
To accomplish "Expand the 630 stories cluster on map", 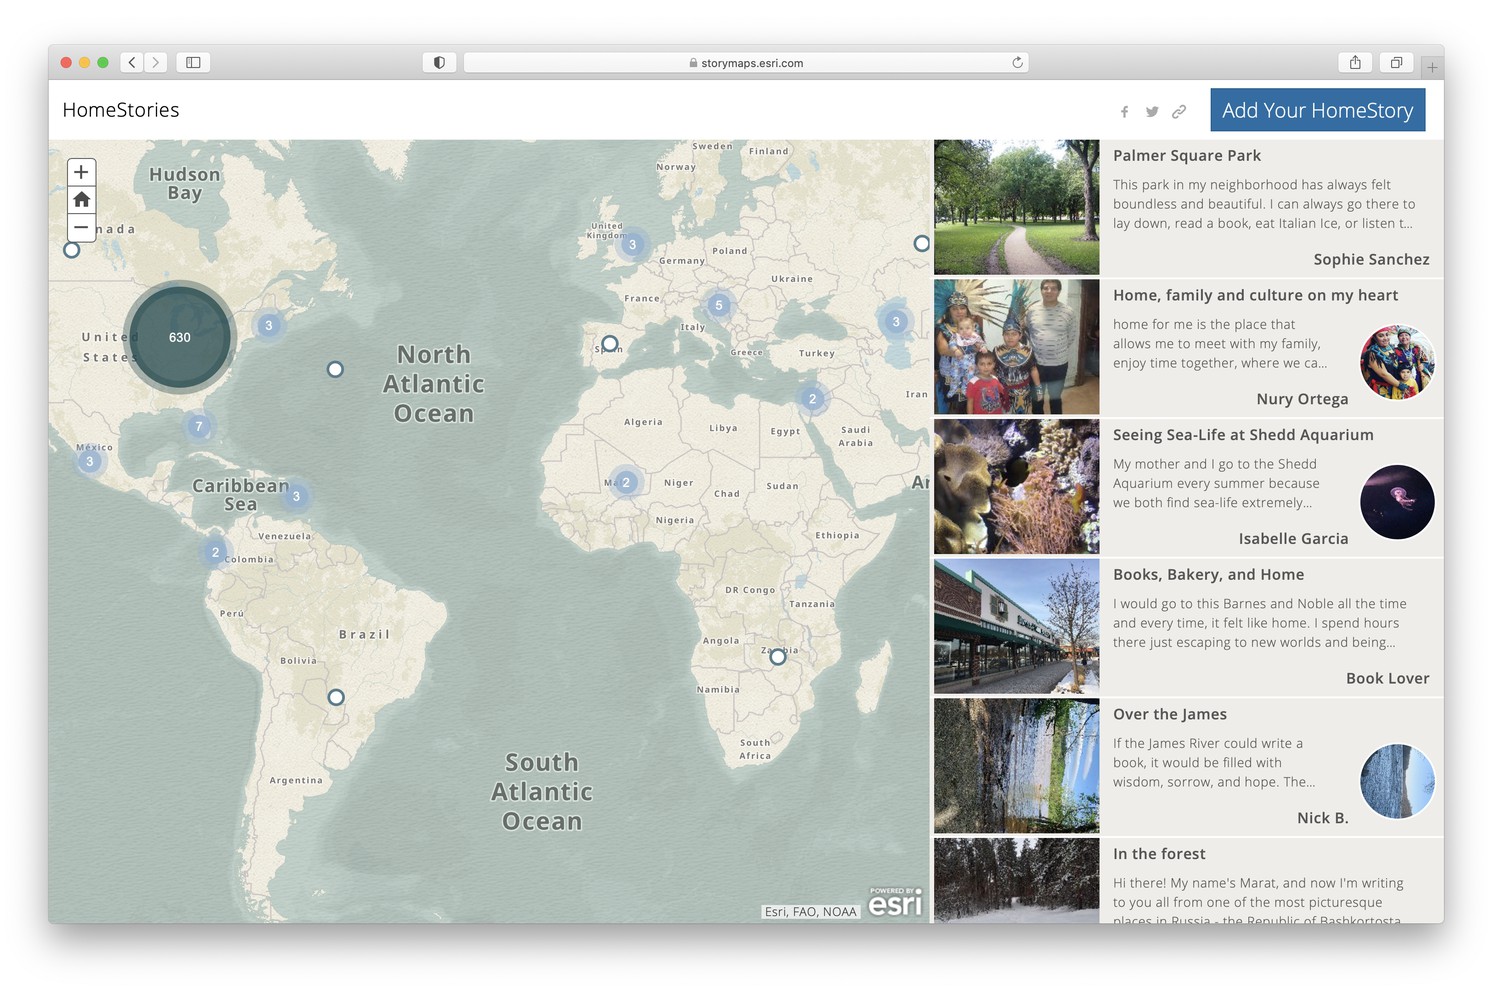I will [180, 337].
